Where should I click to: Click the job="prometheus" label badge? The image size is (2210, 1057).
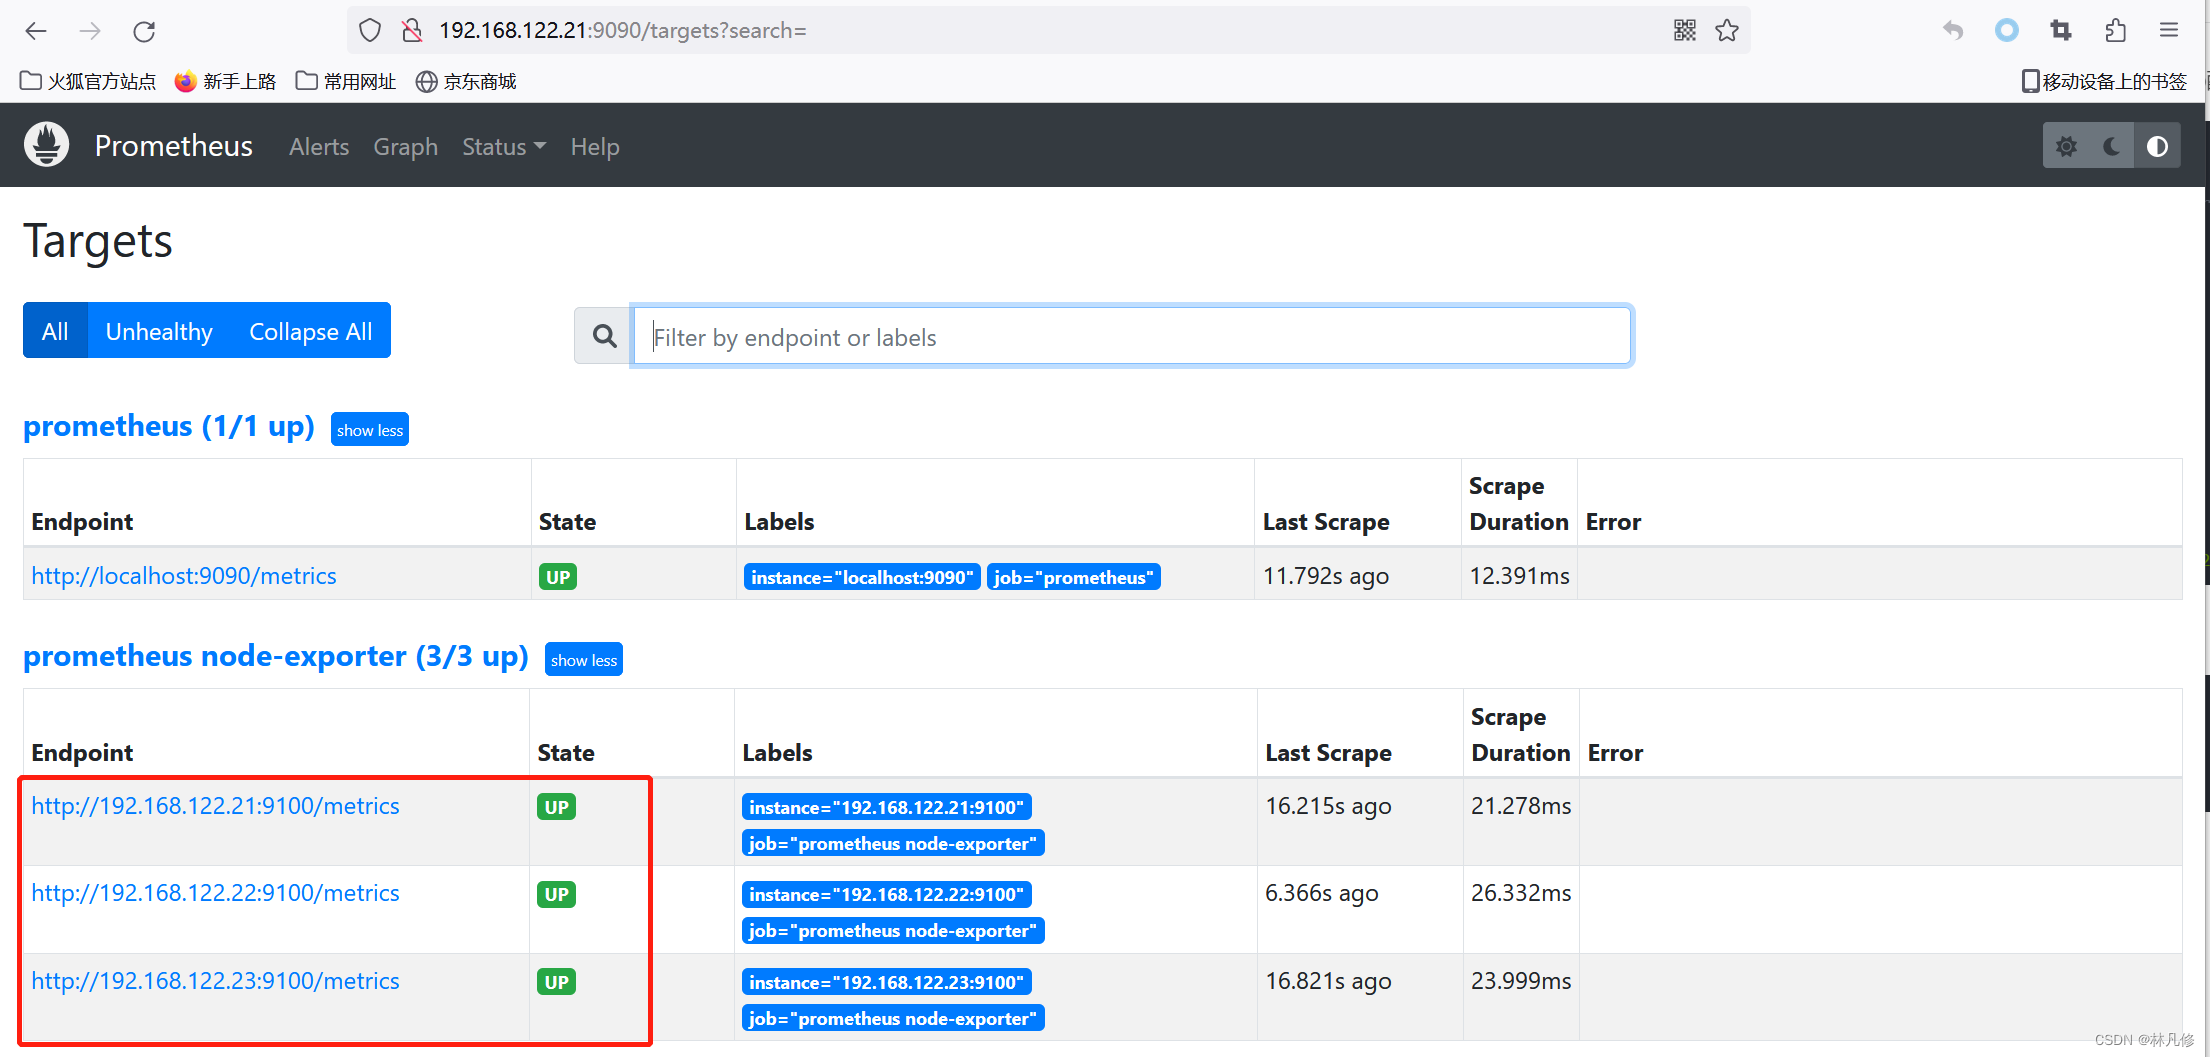(1074, 577)
